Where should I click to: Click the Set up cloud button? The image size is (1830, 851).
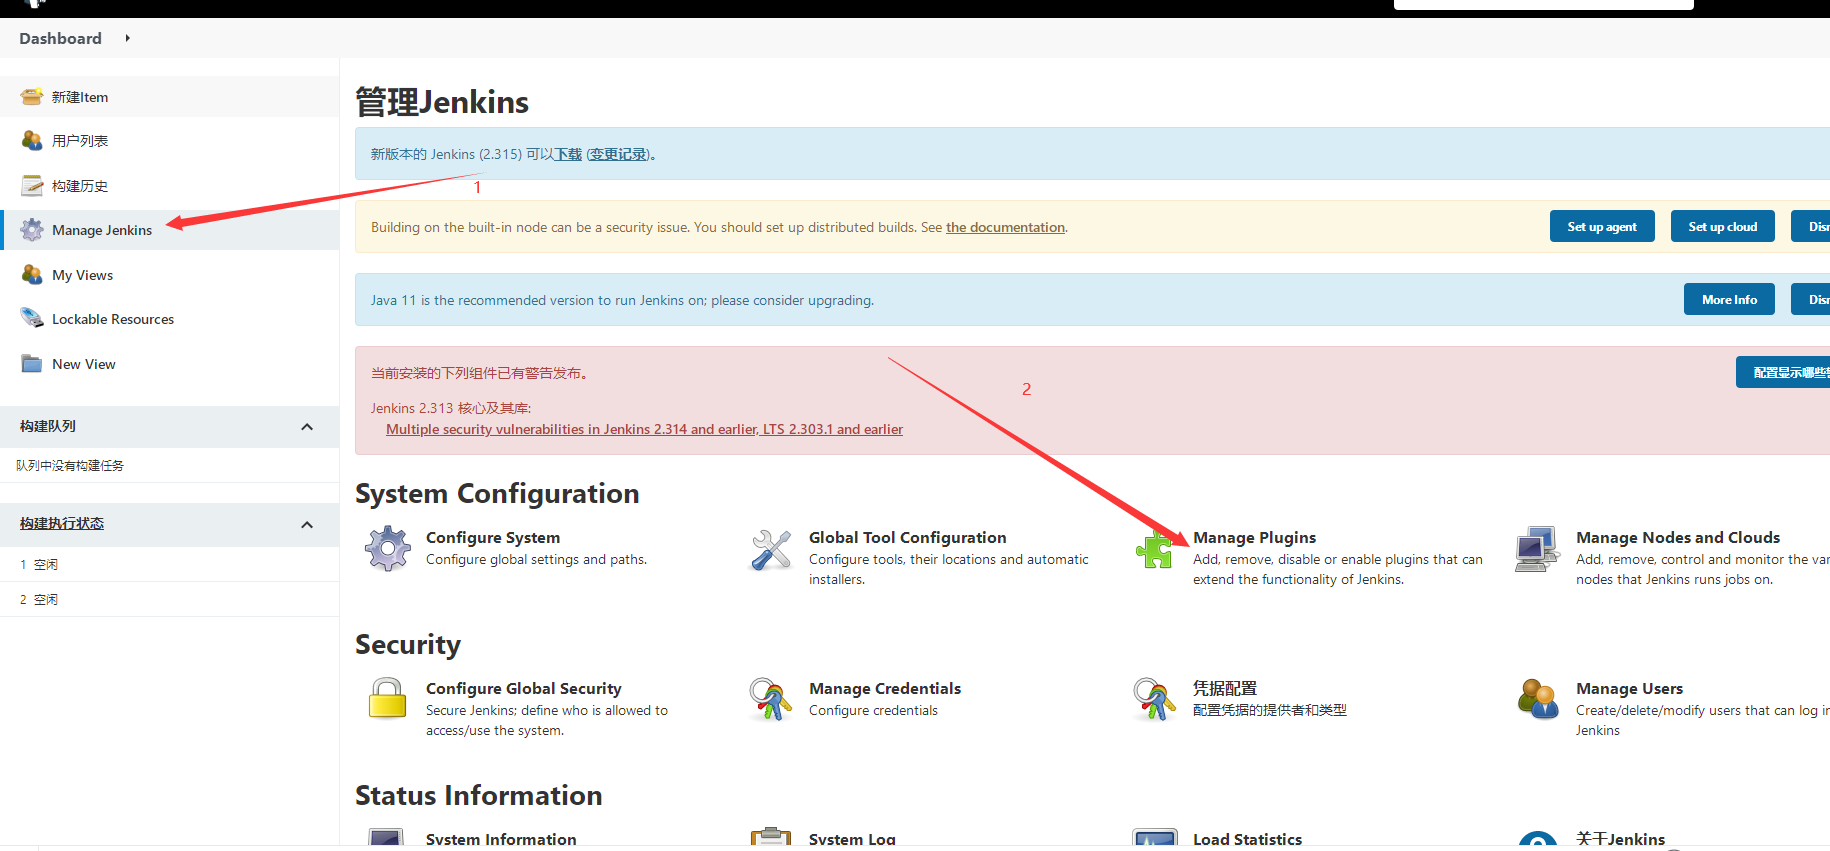[1722, 226]
